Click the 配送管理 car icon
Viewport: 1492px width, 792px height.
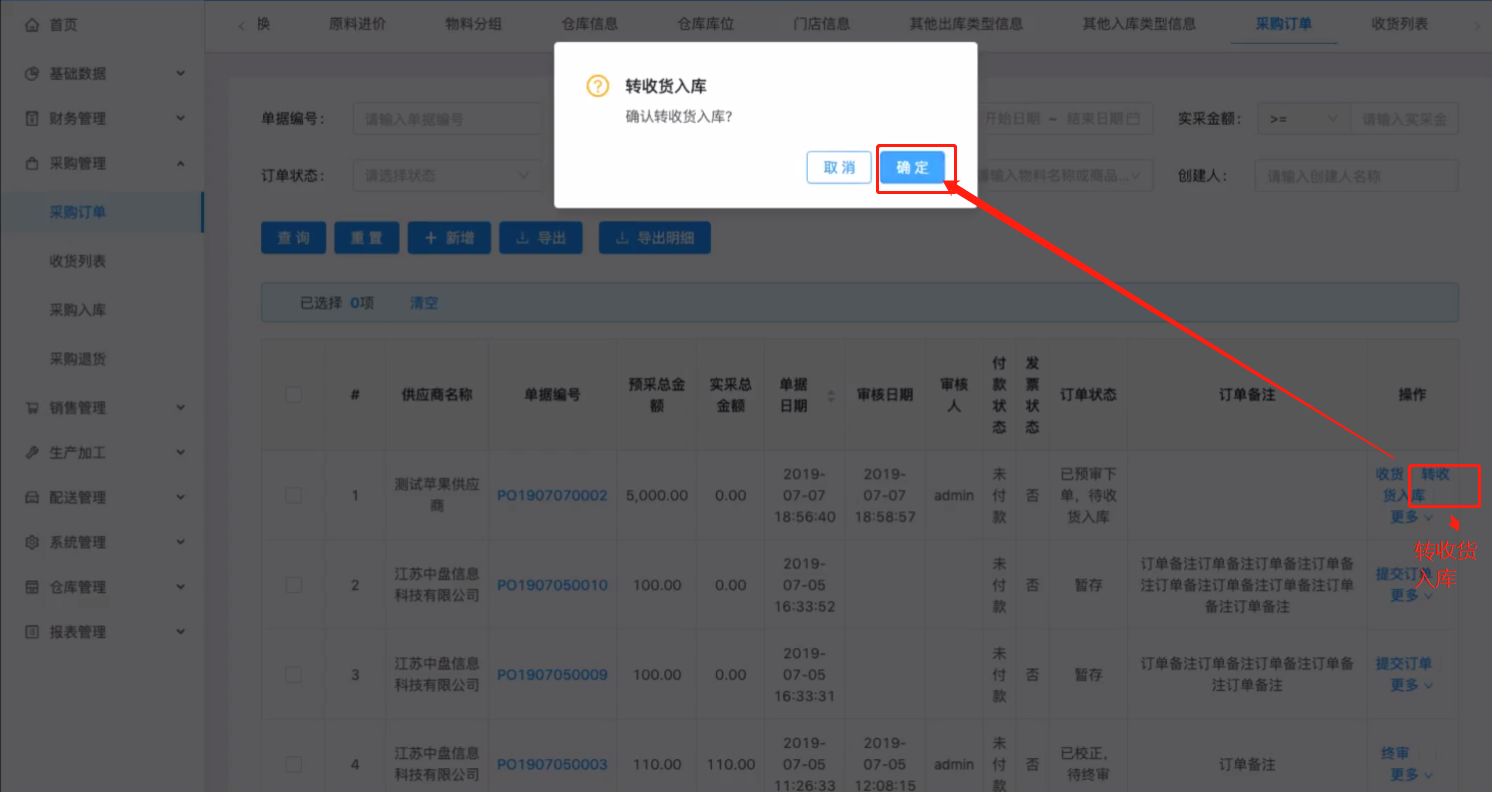pos(32,497)
